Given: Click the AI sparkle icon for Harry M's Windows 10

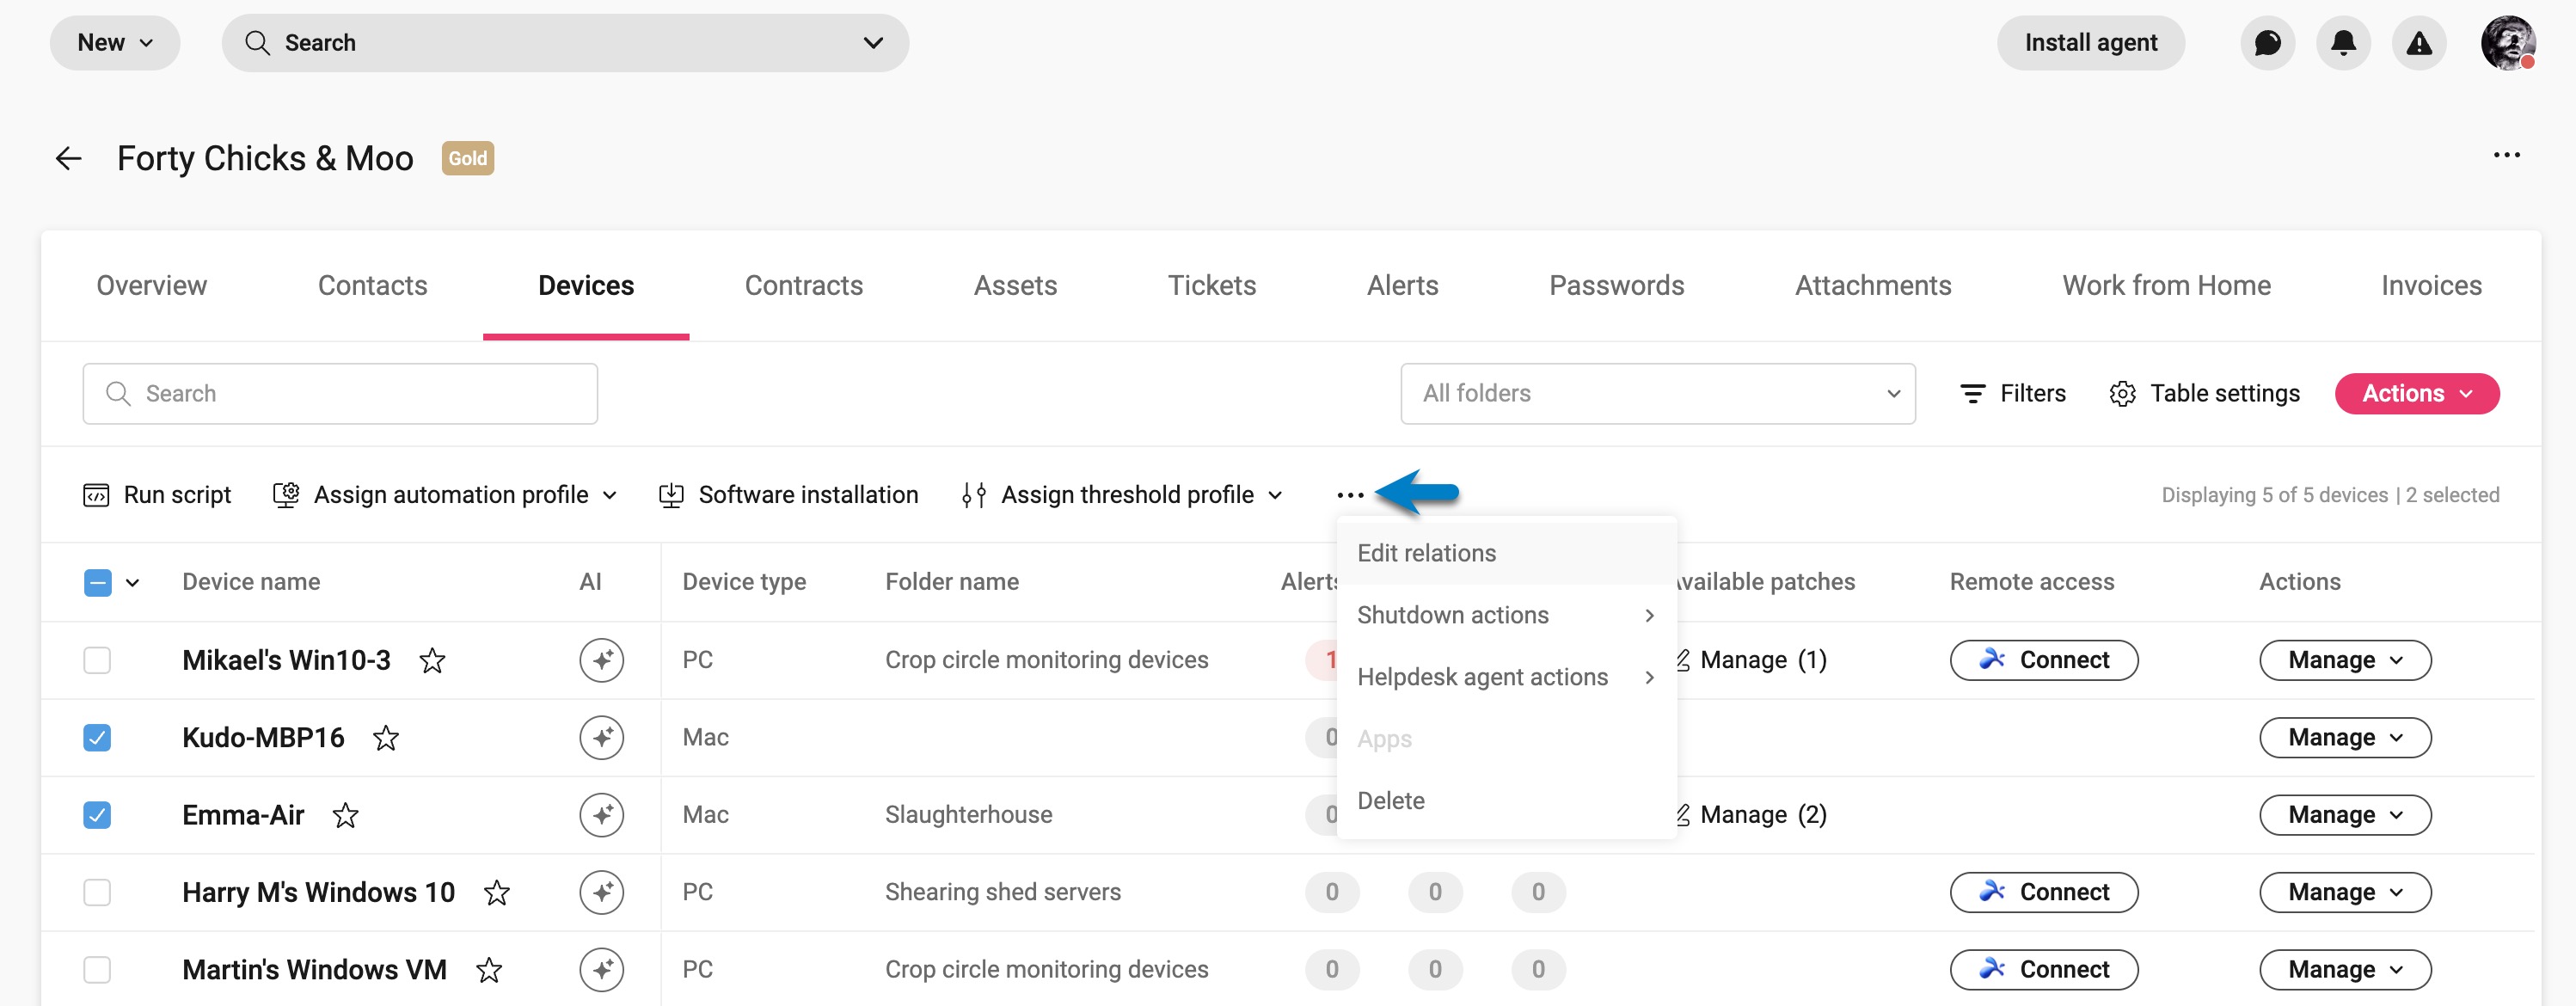Looking at the screenshot, I should pos(601,892).
